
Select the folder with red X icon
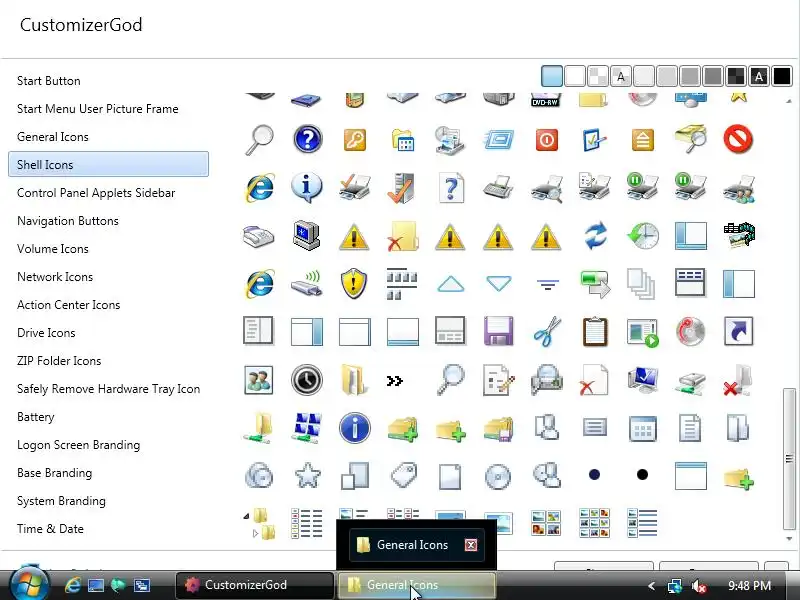click(x=403, y=236)
